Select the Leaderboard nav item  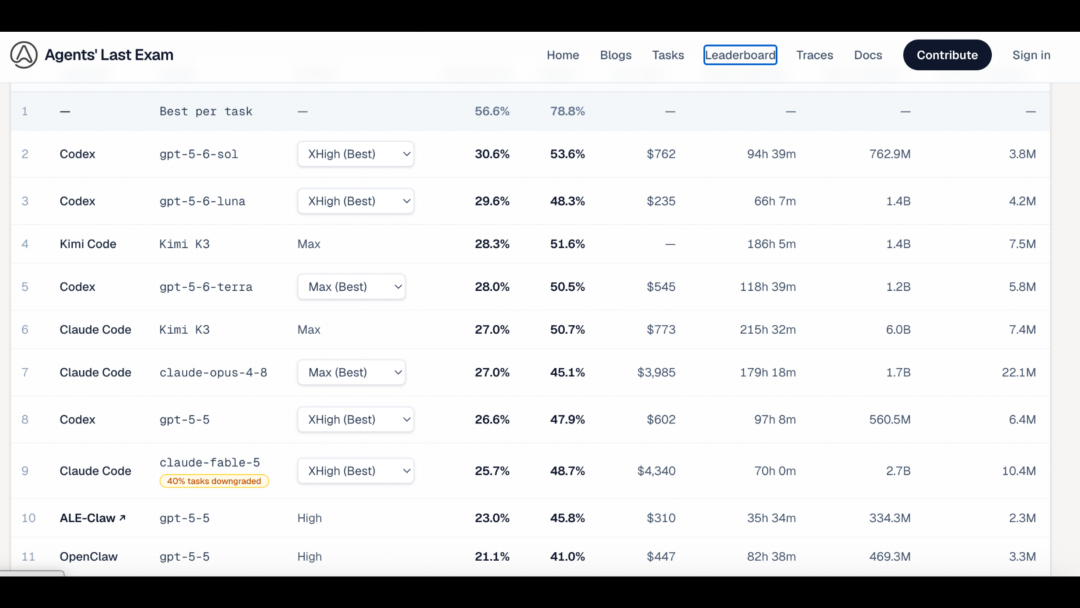pos(740,55)
